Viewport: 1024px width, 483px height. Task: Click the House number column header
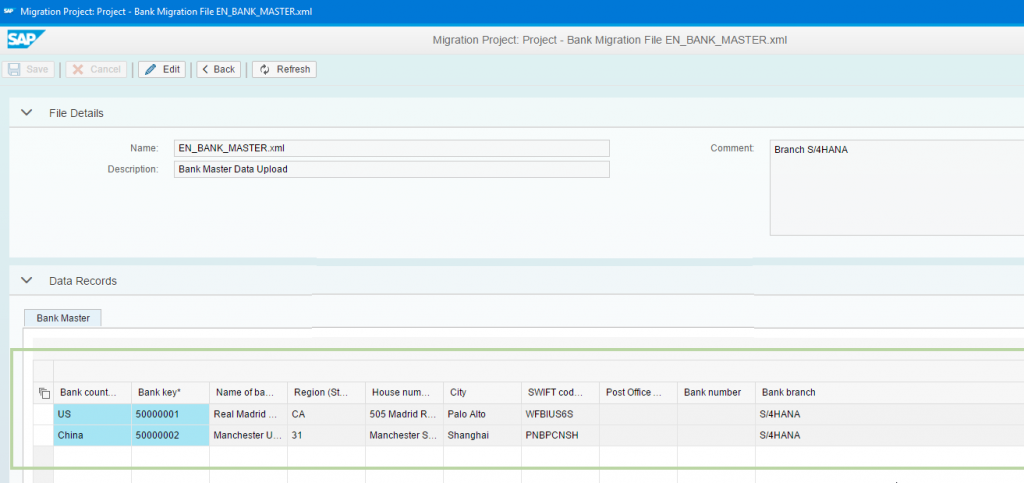point(404,392)
